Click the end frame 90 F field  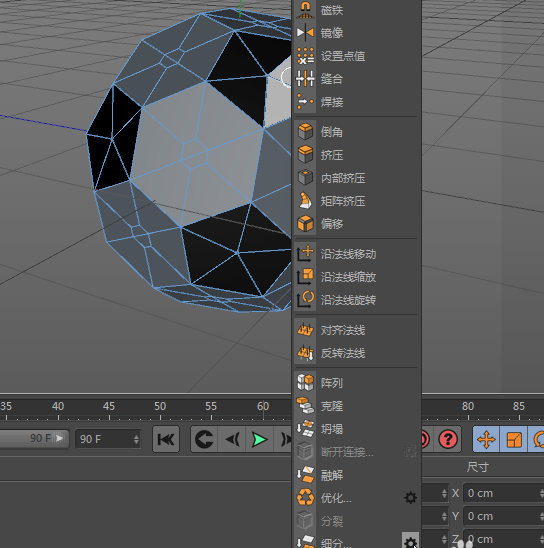coord(108,439)
